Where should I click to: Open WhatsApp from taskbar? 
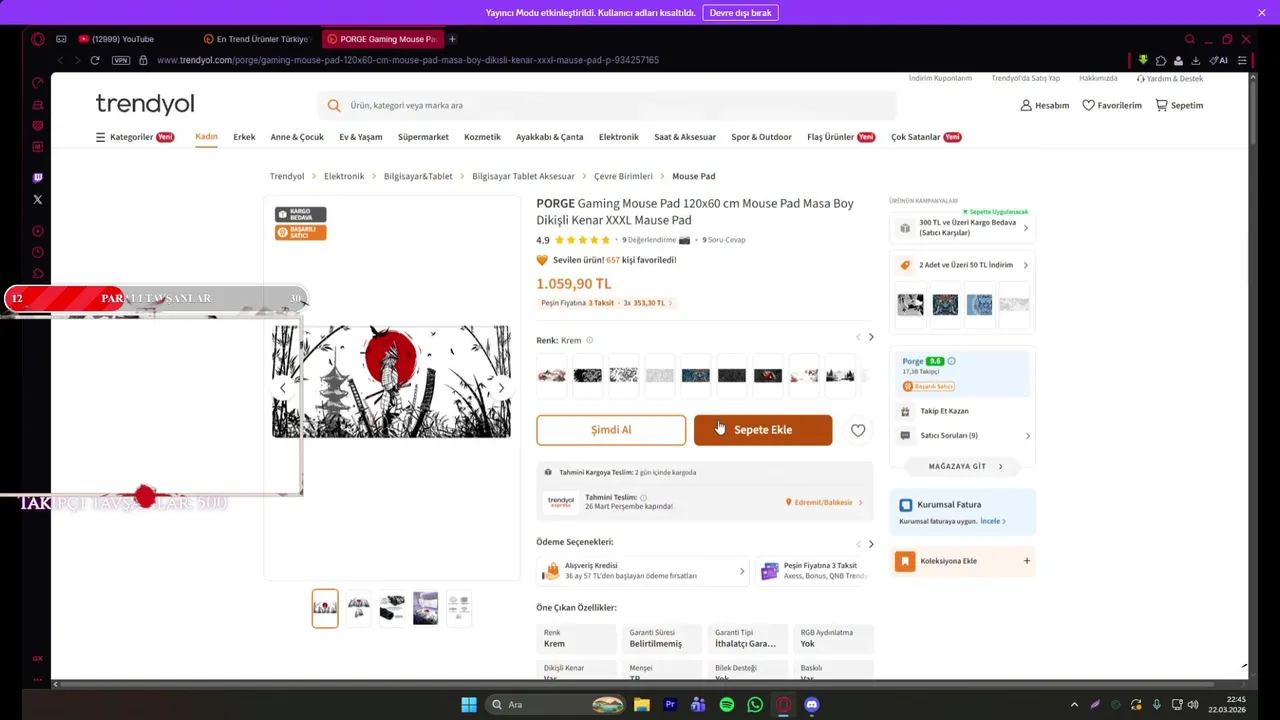pyautogui.click(x=755, y=705)
